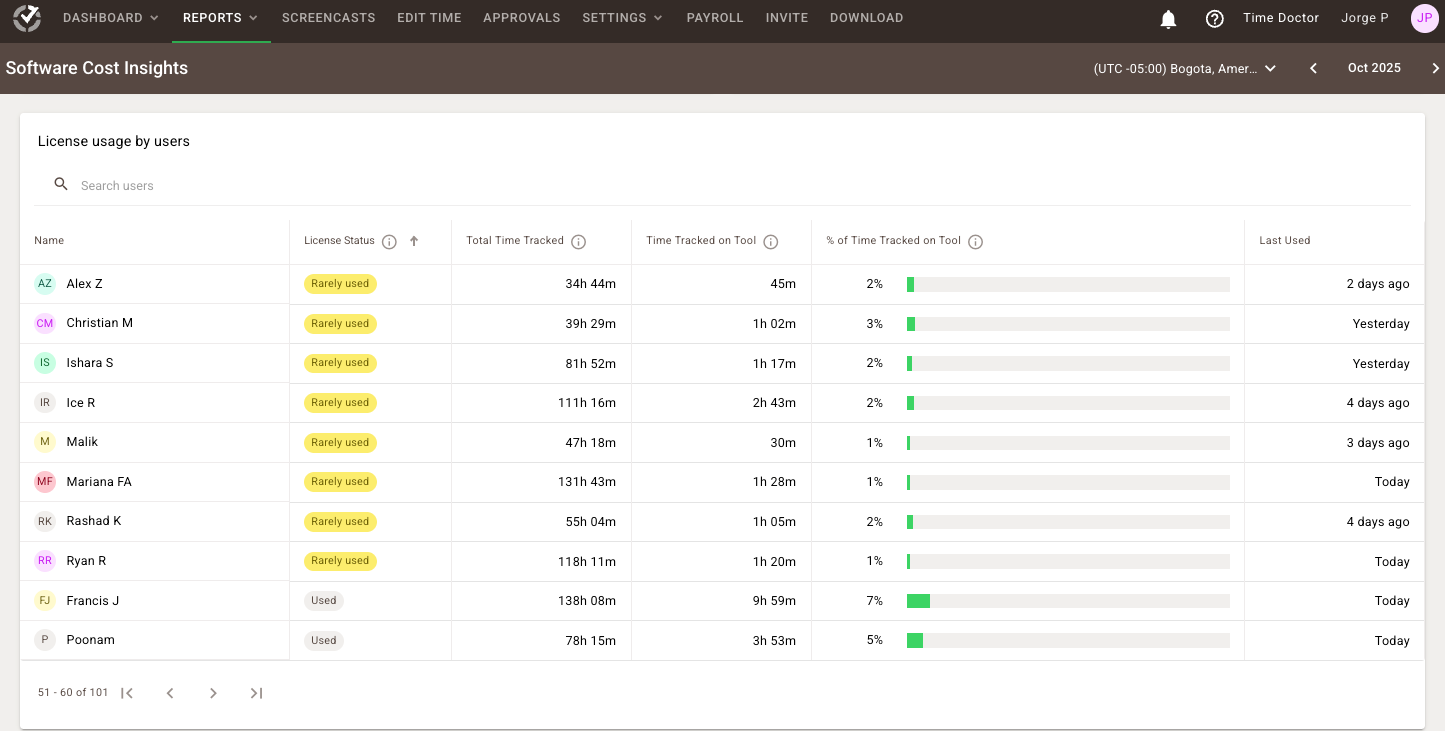The height and width of the screenshot is (731, 1445).
Task: Open the timezone dropdown
Action: pyautogui.click(x=1185, y=68)
